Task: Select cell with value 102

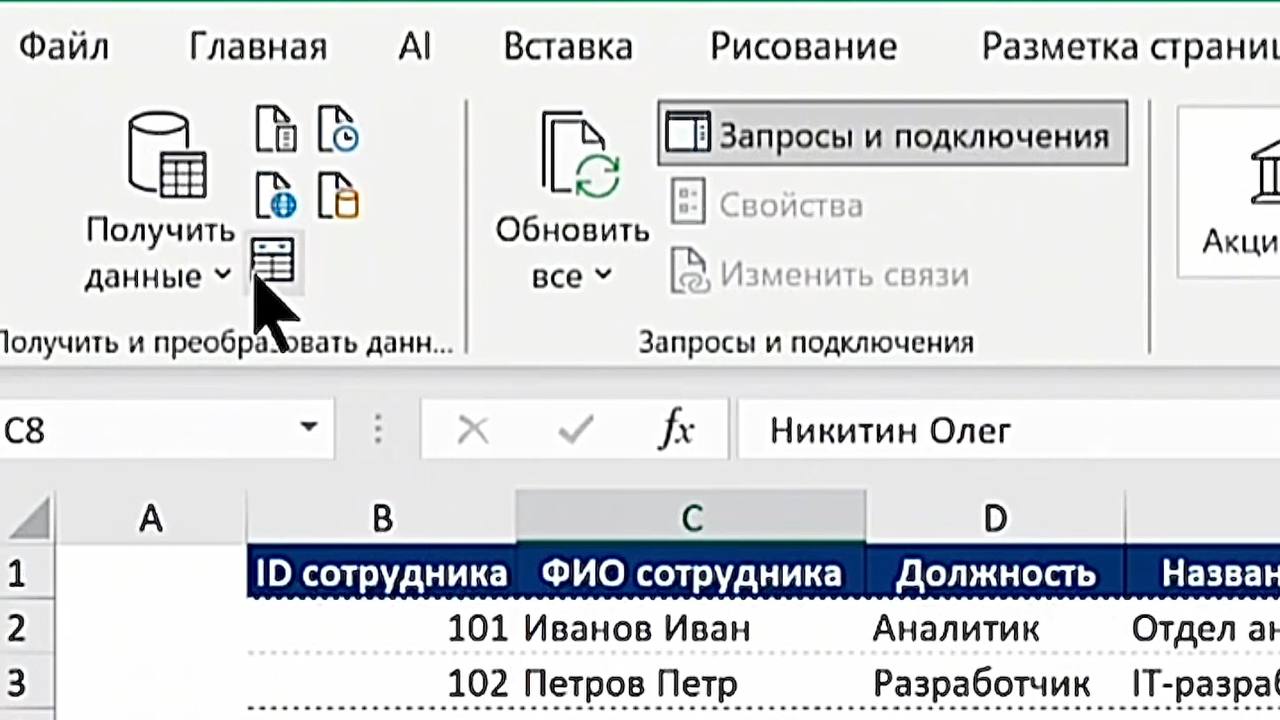Action: tap(381, 684)
